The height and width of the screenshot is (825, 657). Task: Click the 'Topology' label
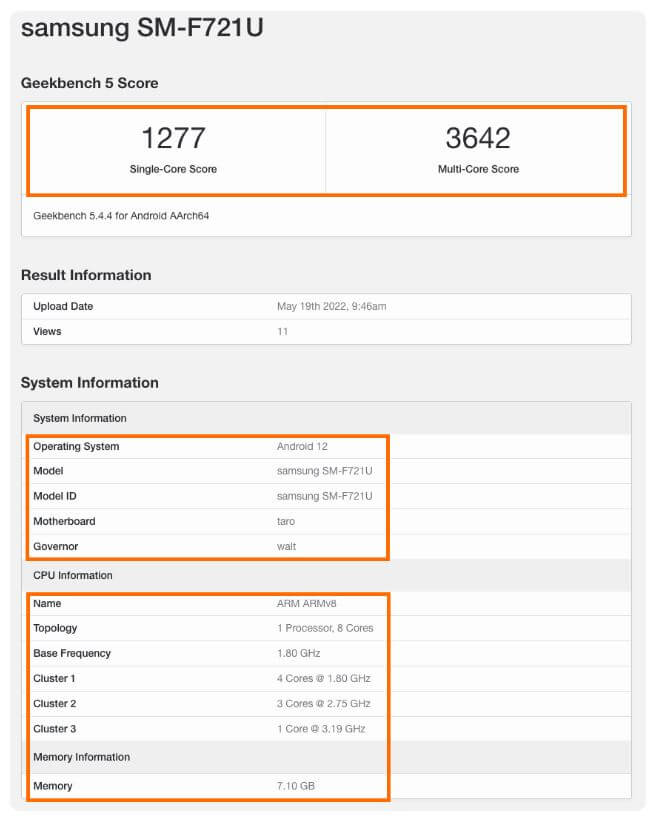pyautogui.click(x=55, y=628)
